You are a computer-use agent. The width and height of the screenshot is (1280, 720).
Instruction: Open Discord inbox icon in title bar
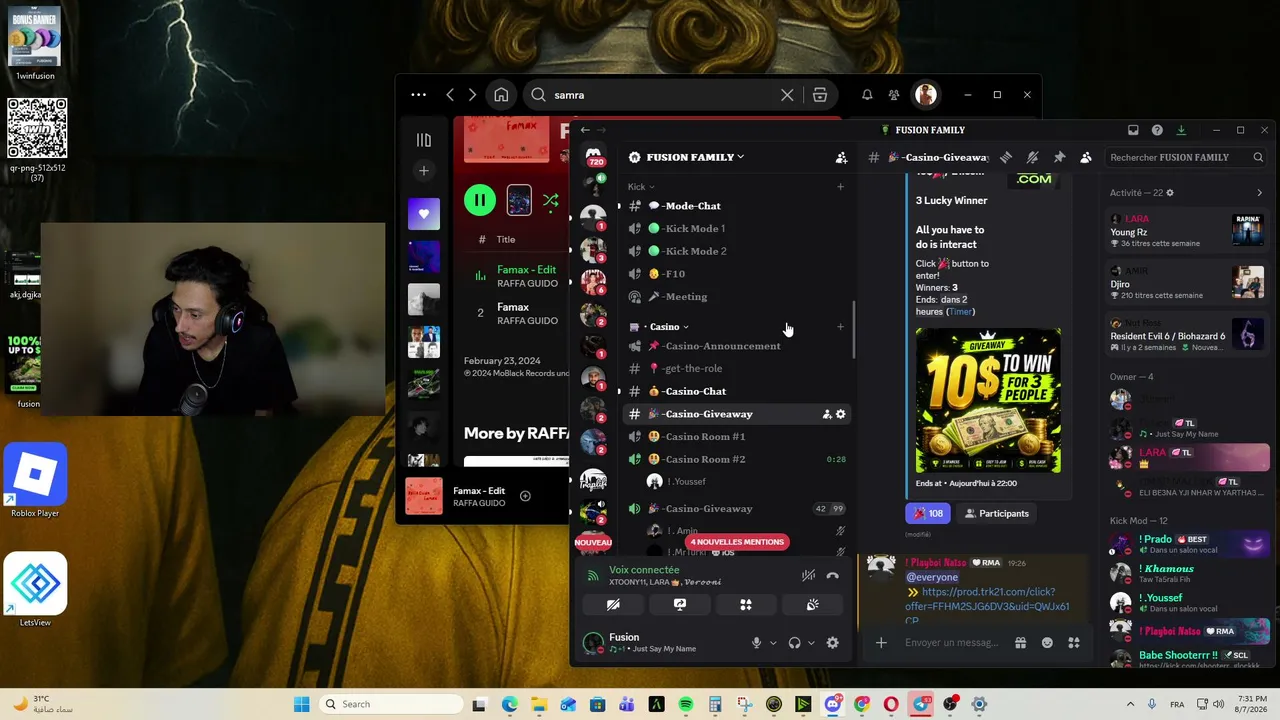tap(1133, 130)
